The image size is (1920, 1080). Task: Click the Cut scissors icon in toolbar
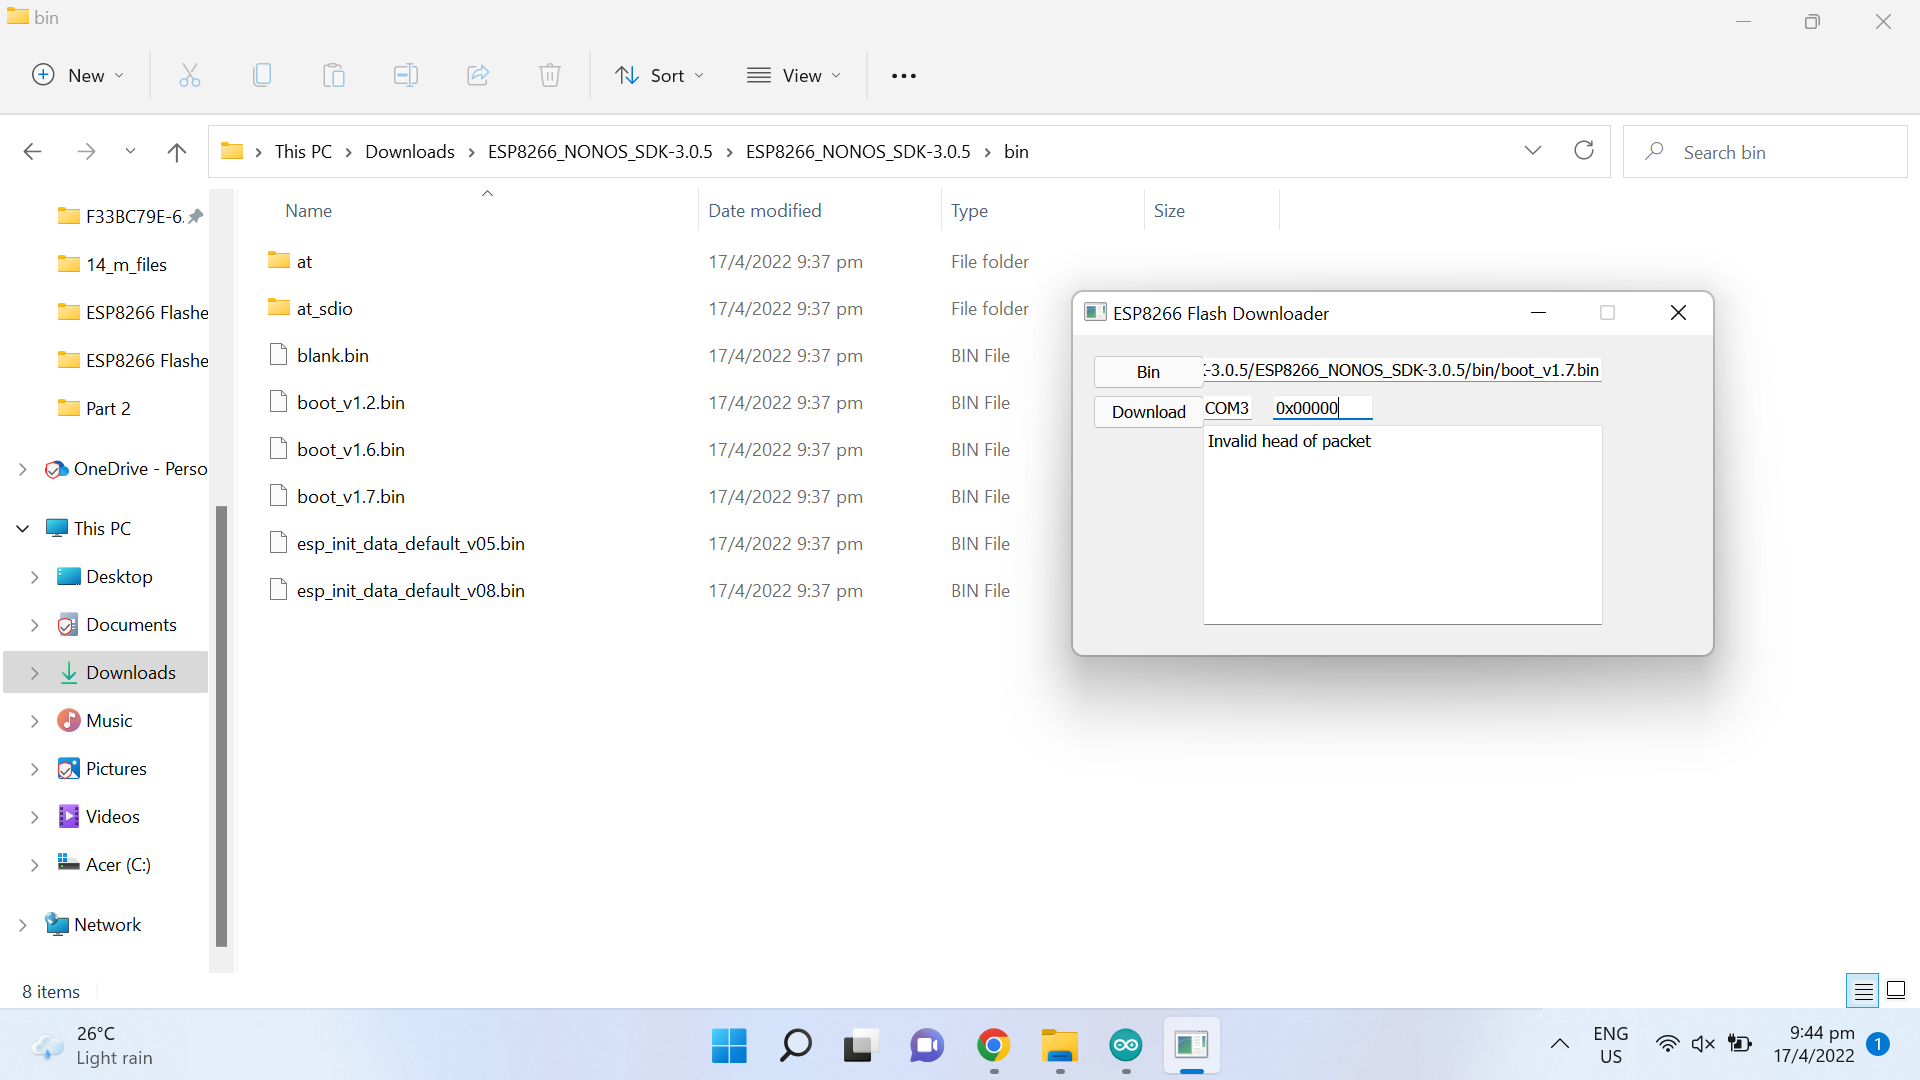(190, 76)
